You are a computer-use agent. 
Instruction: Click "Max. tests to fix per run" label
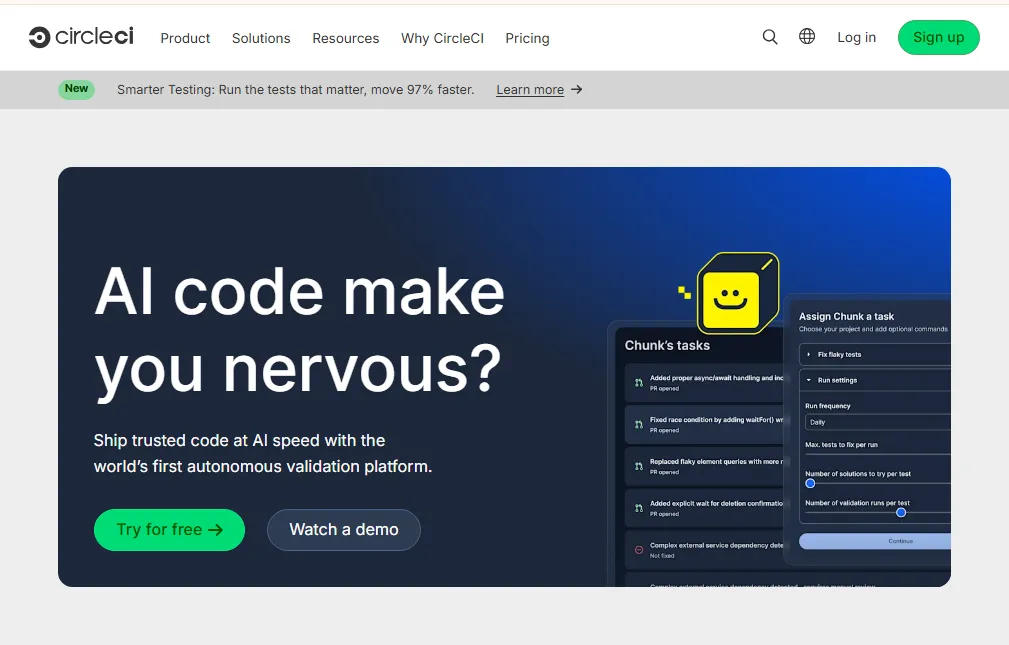(841, 445)
